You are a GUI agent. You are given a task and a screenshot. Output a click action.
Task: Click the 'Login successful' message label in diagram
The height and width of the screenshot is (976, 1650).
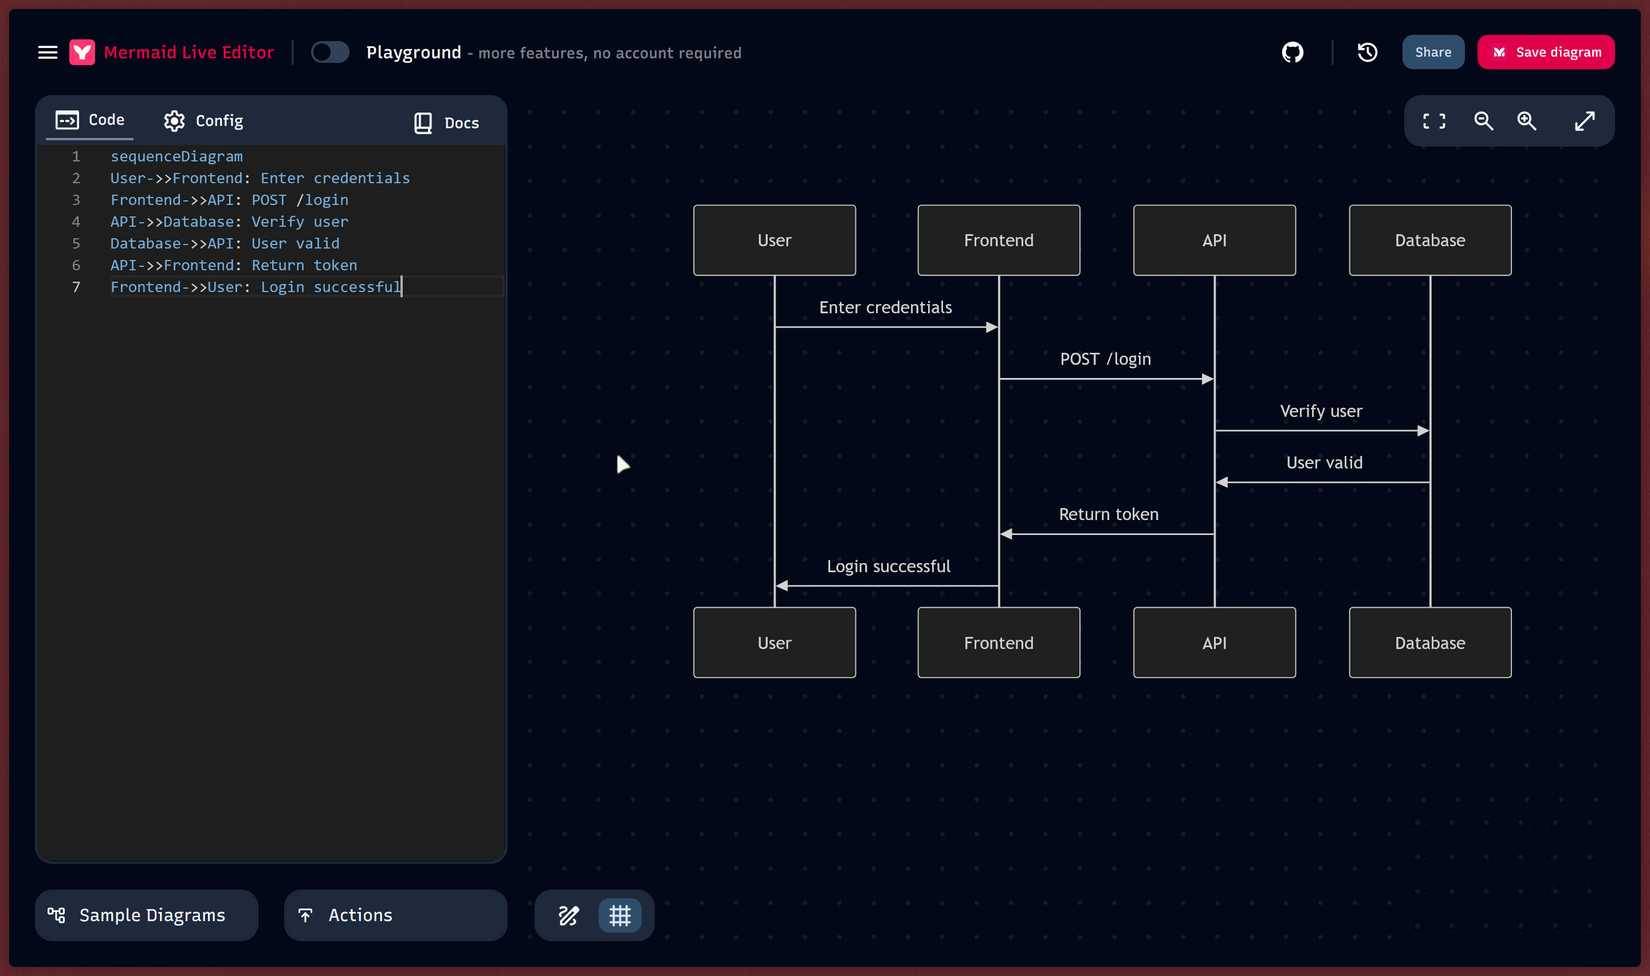889,566
